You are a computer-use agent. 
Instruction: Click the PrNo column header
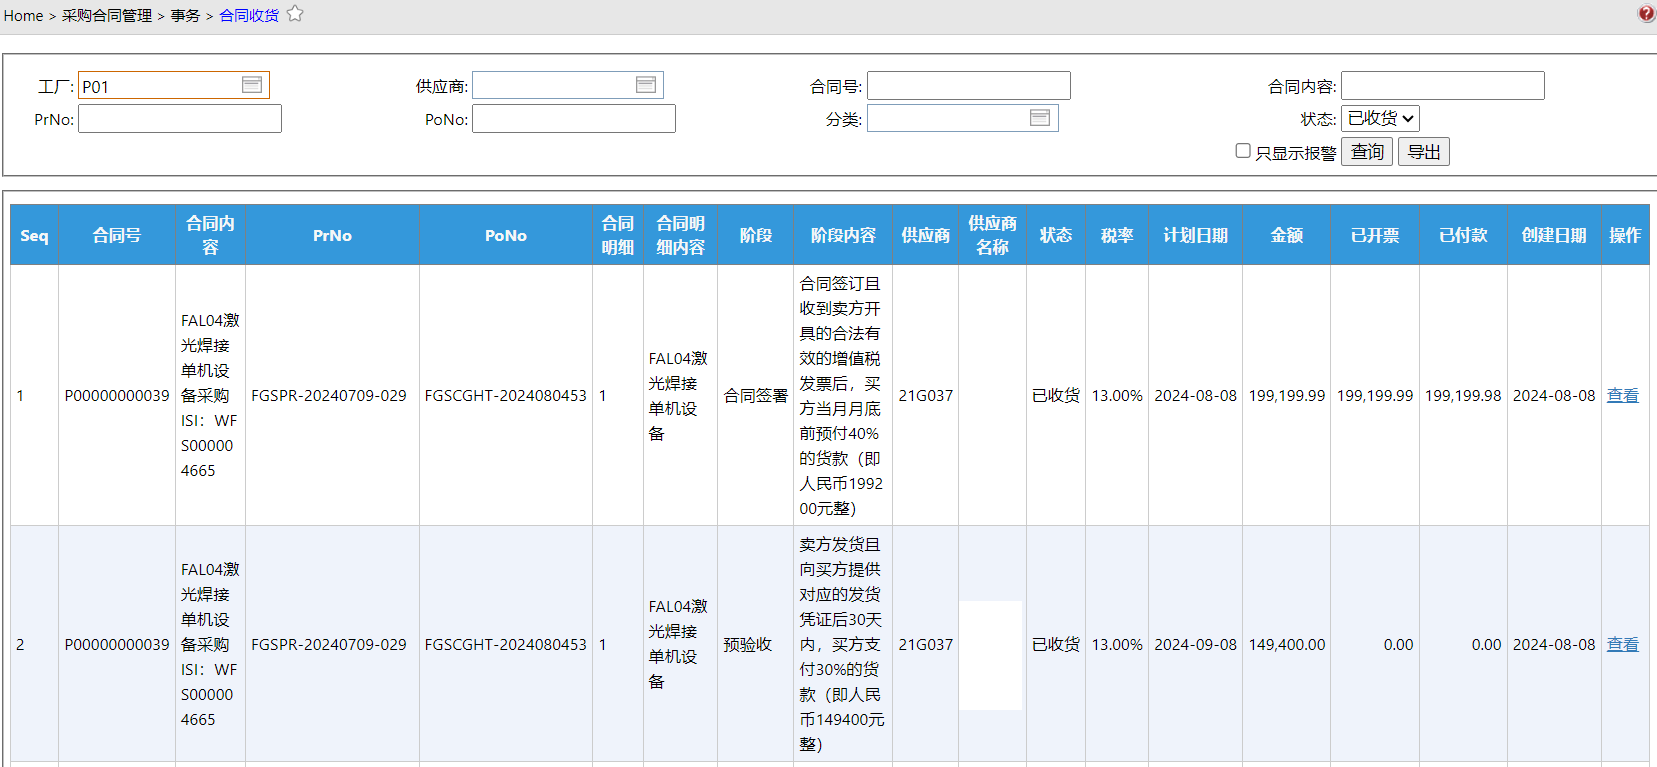coord(332,235)
